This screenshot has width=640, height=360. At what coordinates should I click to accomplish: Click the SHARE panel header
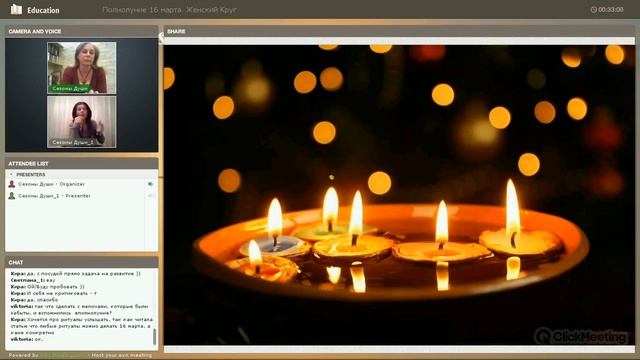(399, 31)
